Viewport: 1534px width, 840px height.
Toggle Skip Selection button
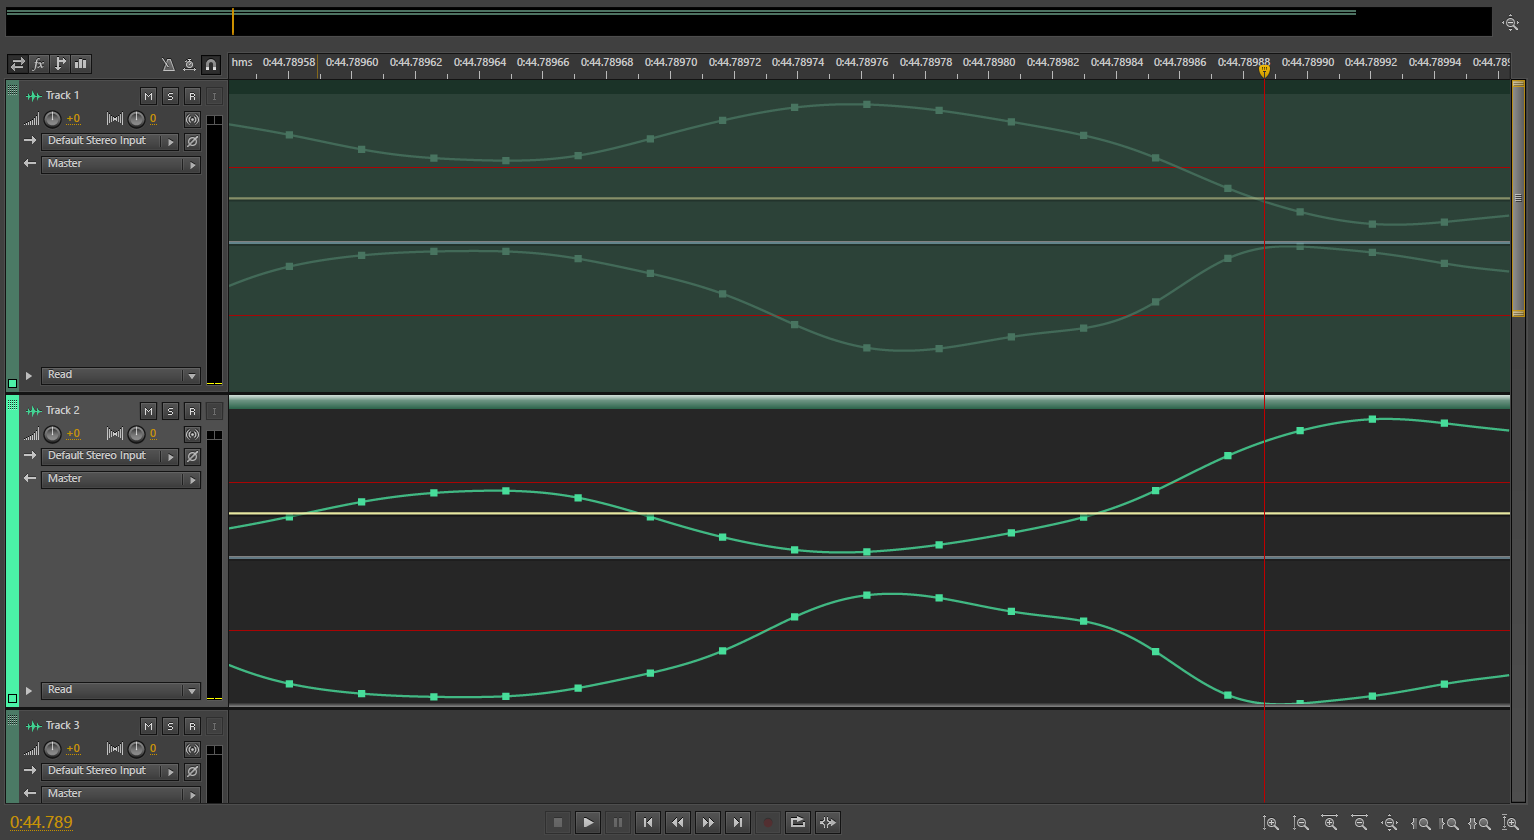pyautogui.click(x=828, y=822)
